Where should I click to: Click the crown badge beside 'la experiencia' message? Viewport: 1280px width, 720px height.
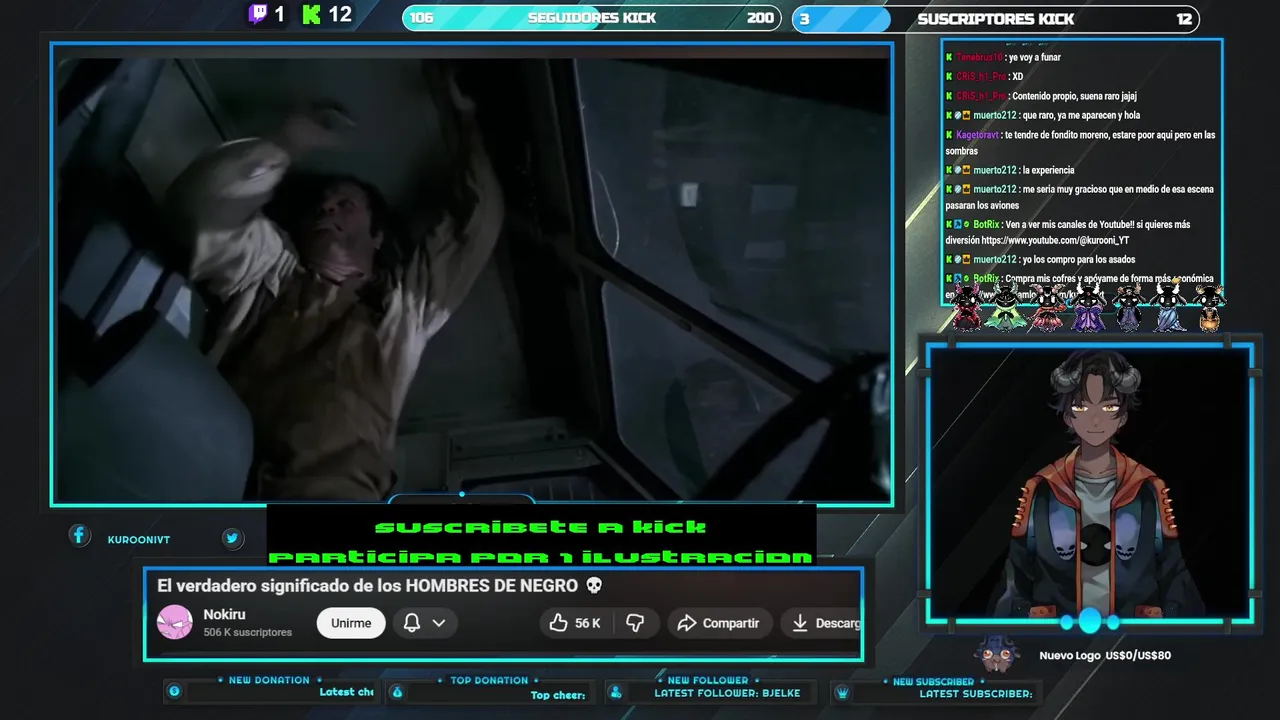click(x=967, y=170)
